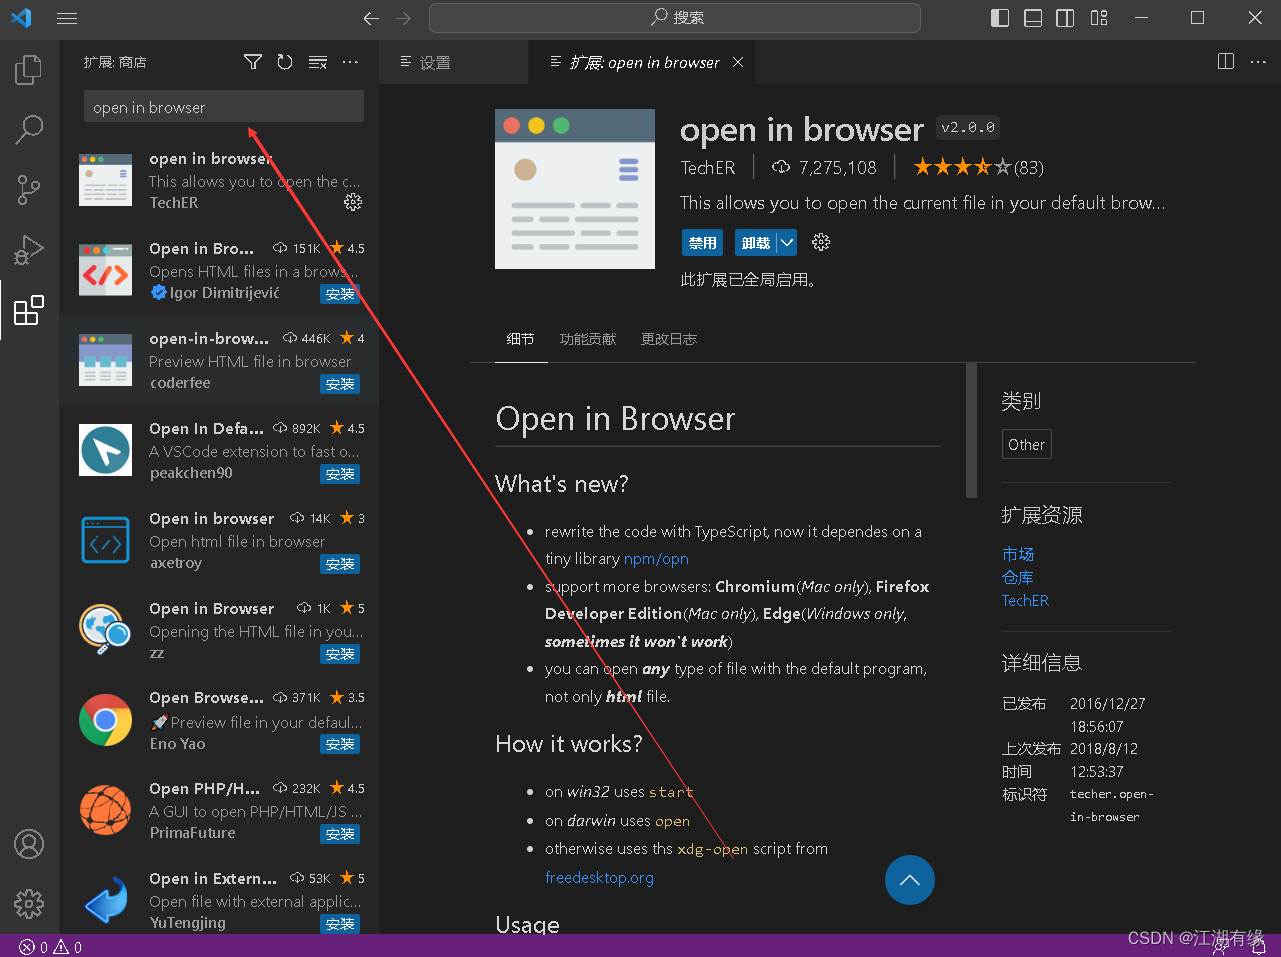Image resolution: width=1281 pixels, height=957 pixels.
Task: Refresh the extensions list
Action: coord(285,62)
